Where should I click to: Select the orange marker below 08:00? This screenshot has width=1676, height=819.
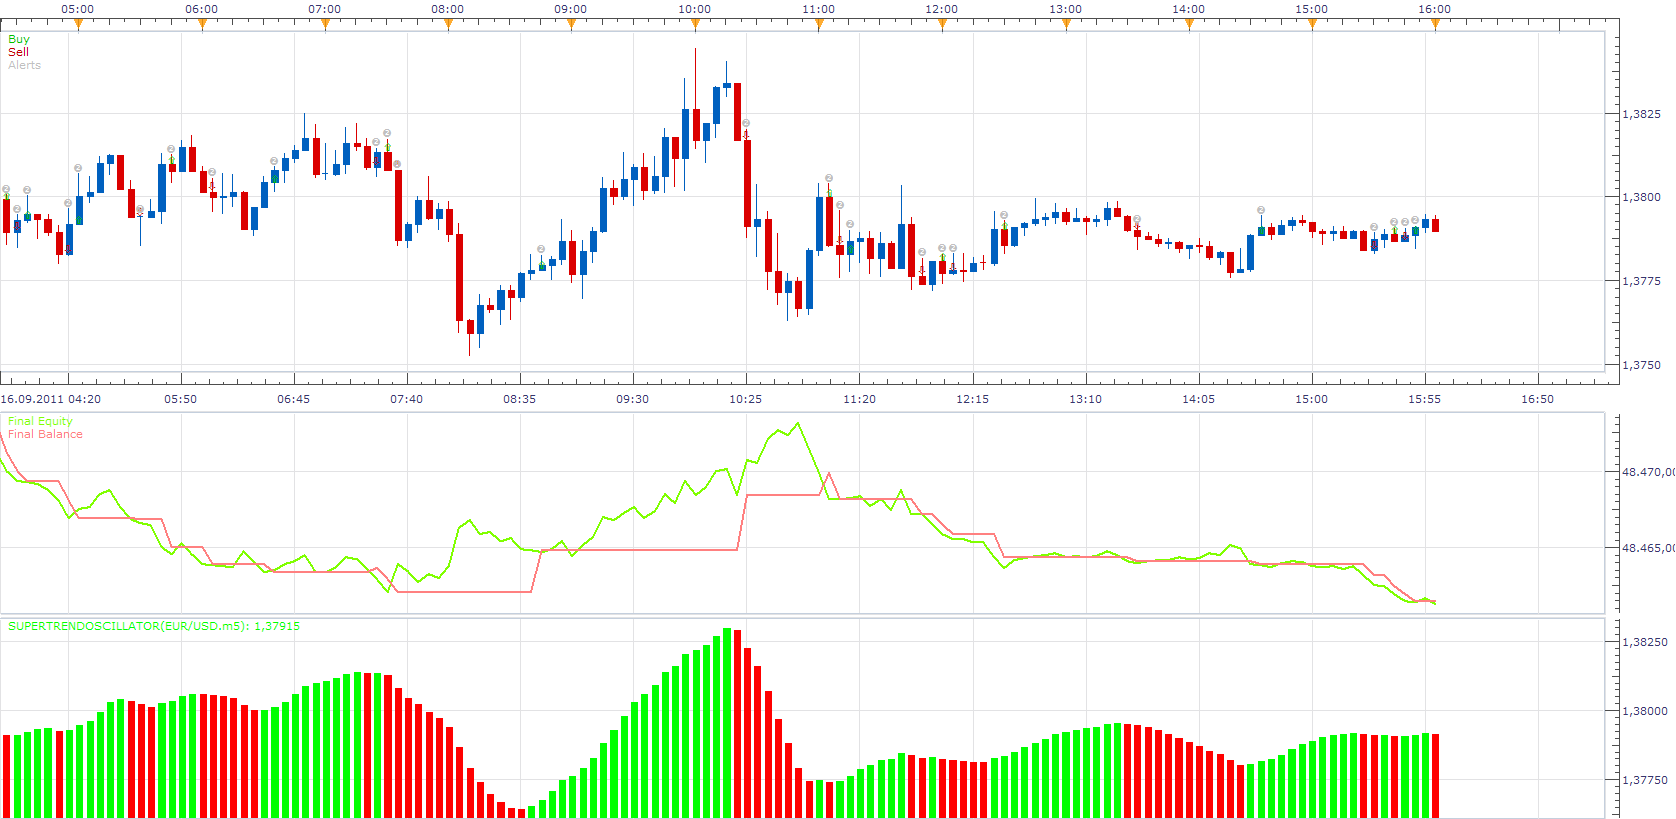point(448,25)
